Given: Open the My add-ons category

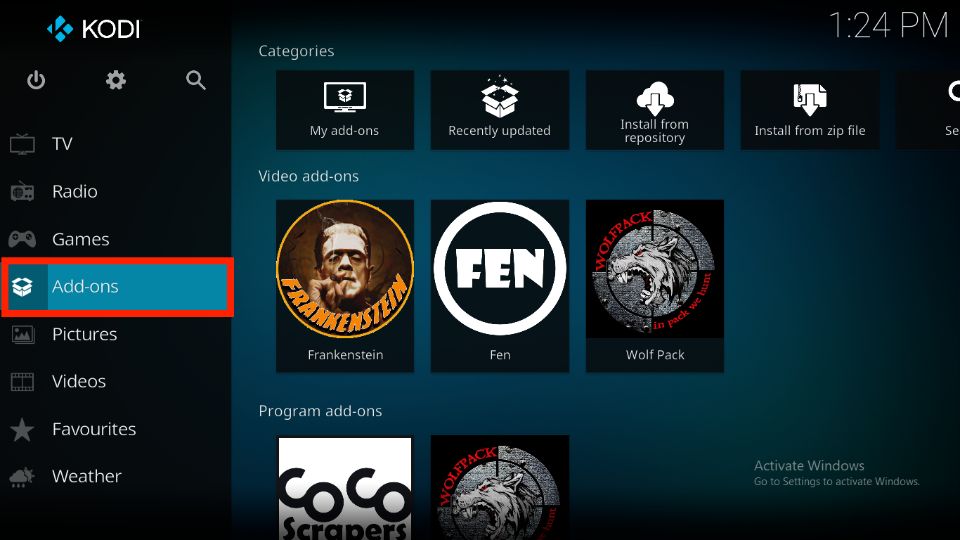Looking at the screenshot, I should click(345, 110).
